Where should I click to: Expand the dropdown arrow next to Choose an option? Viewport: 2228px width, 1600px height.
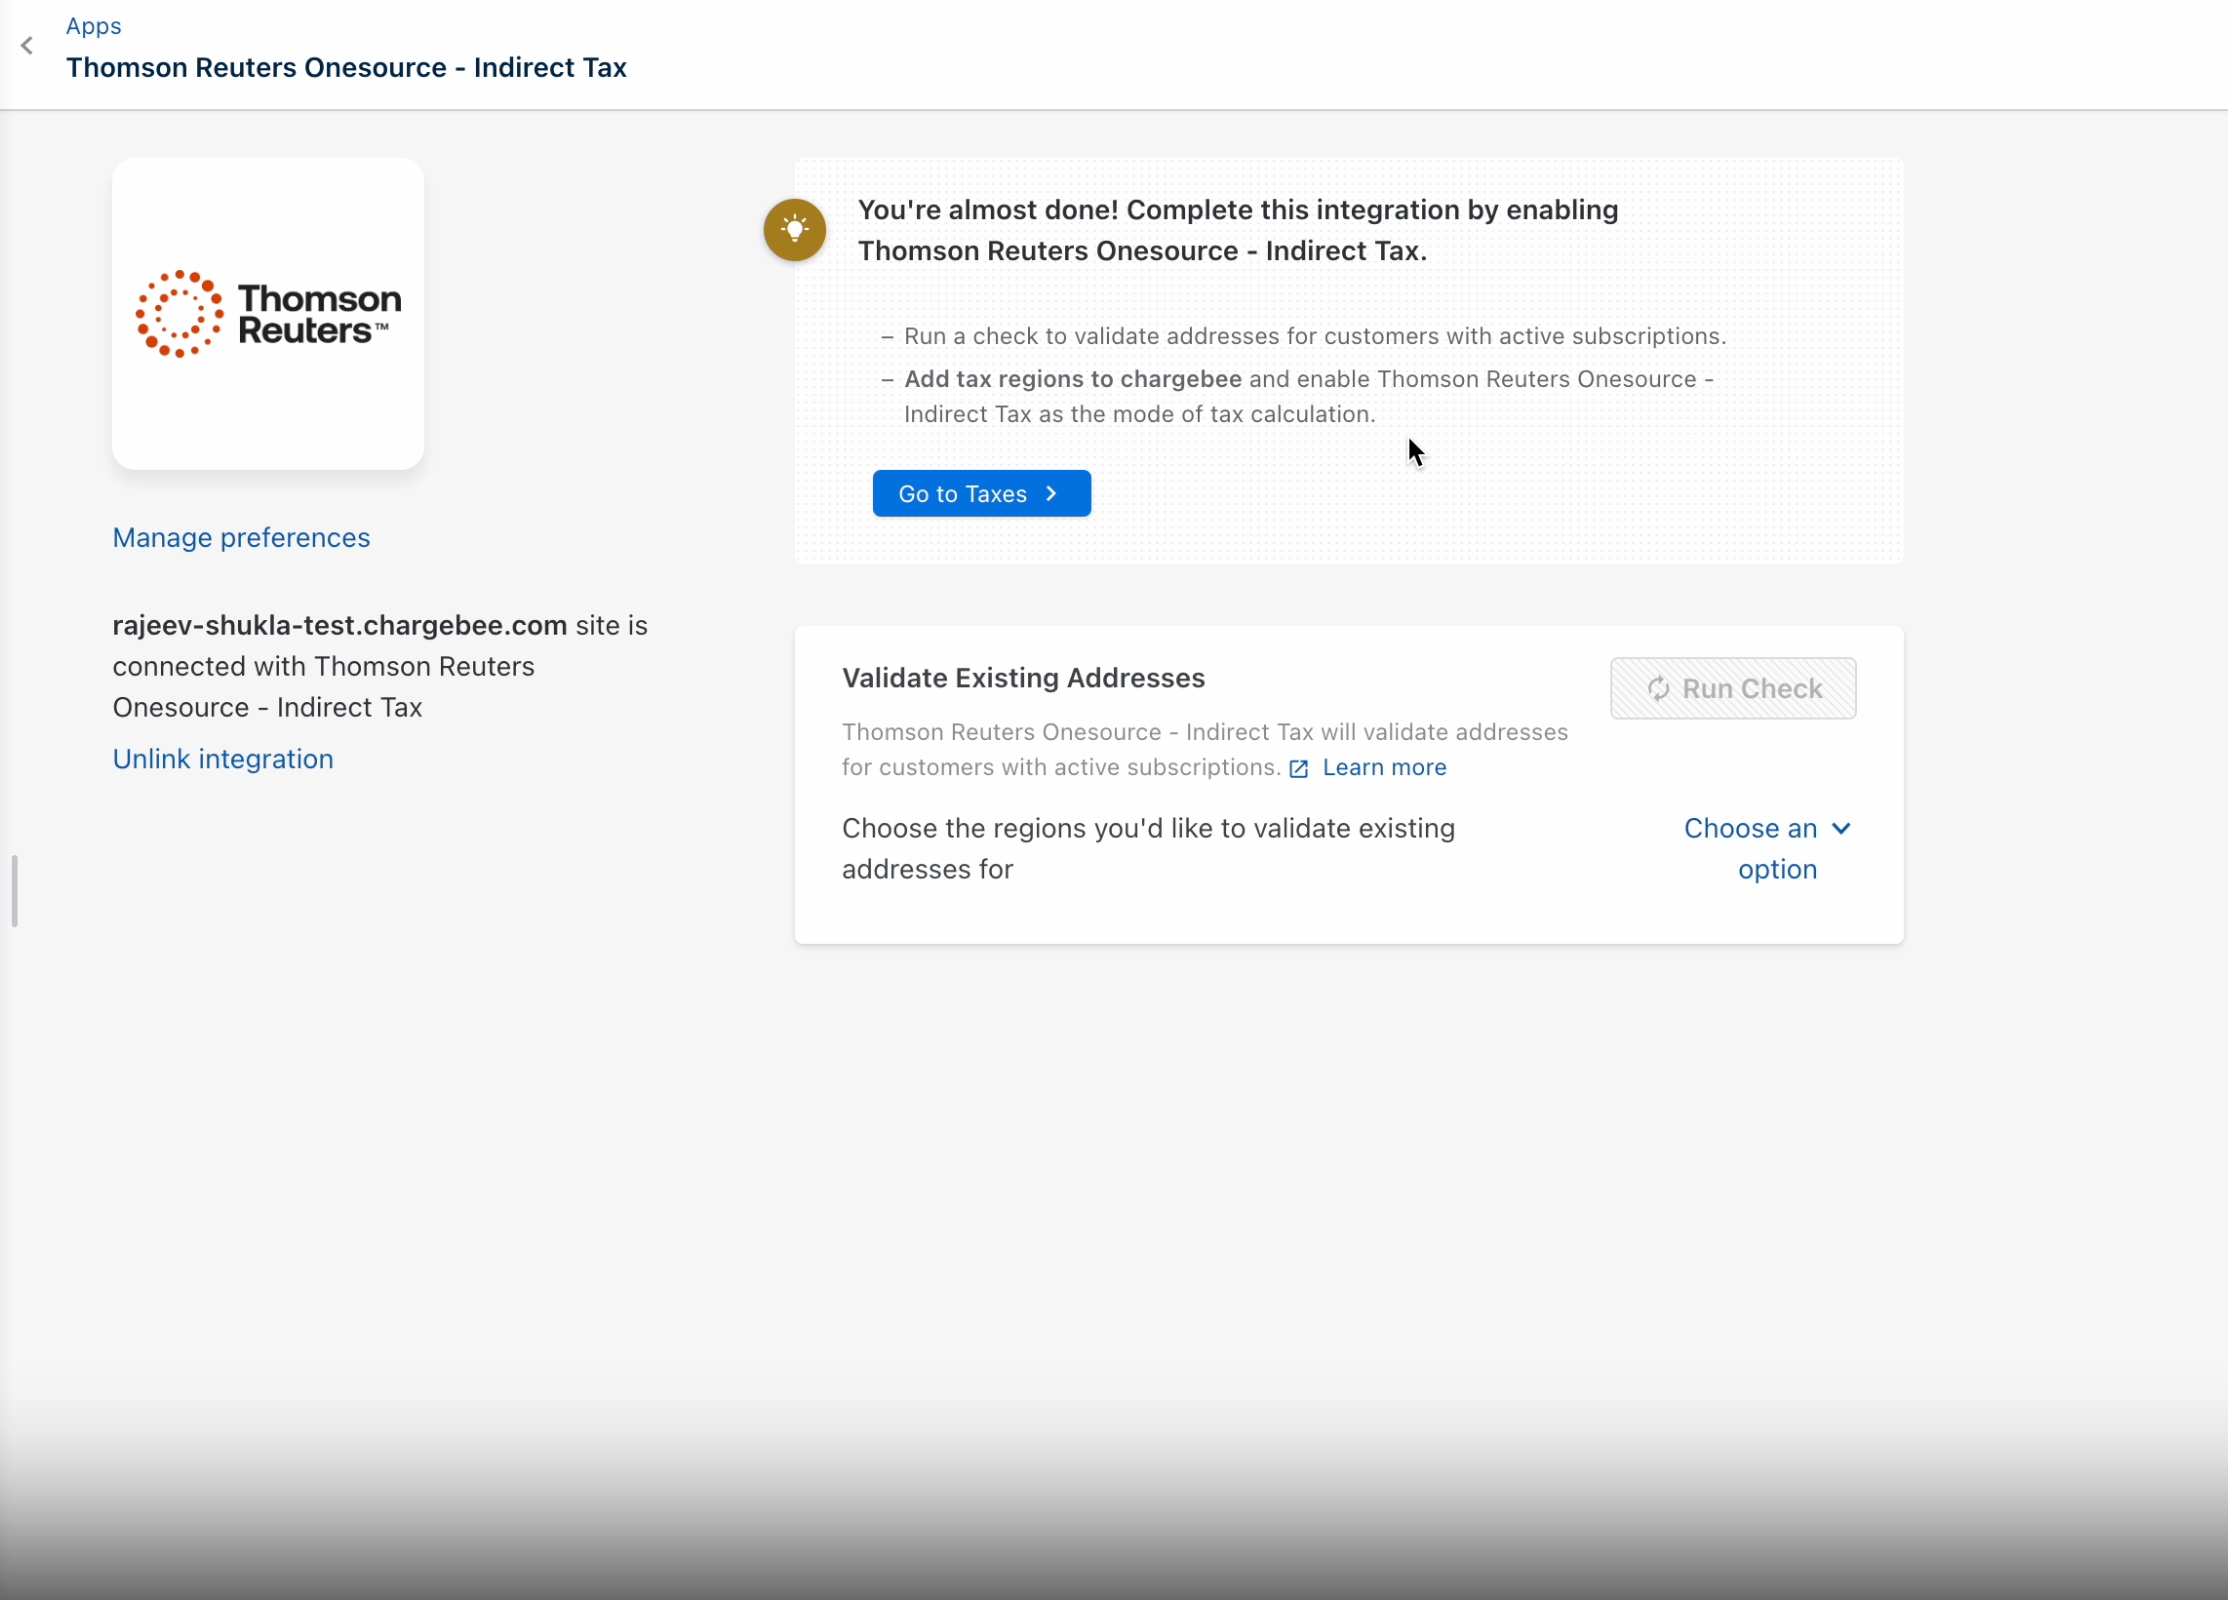[1841, 829]
